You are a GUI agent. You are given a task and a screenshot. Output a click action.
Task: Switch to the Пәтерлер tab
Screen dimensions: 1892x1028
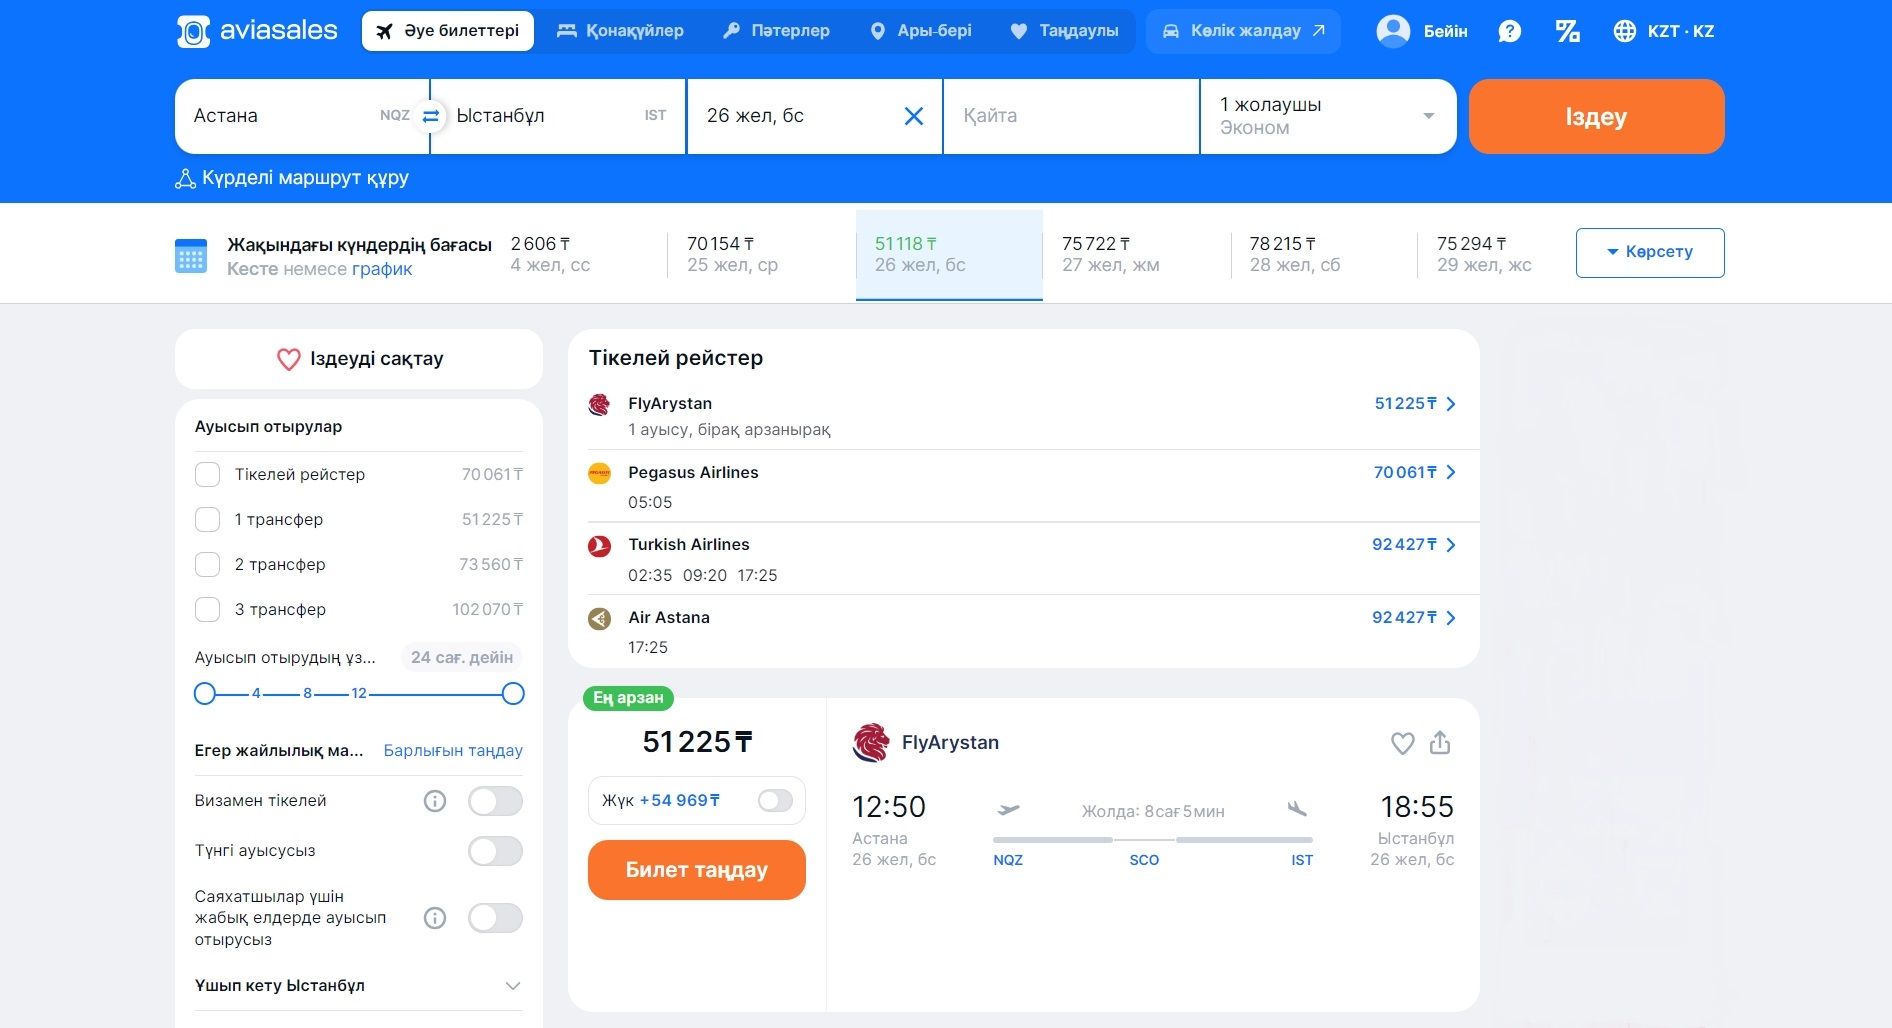tap(776, 31)
